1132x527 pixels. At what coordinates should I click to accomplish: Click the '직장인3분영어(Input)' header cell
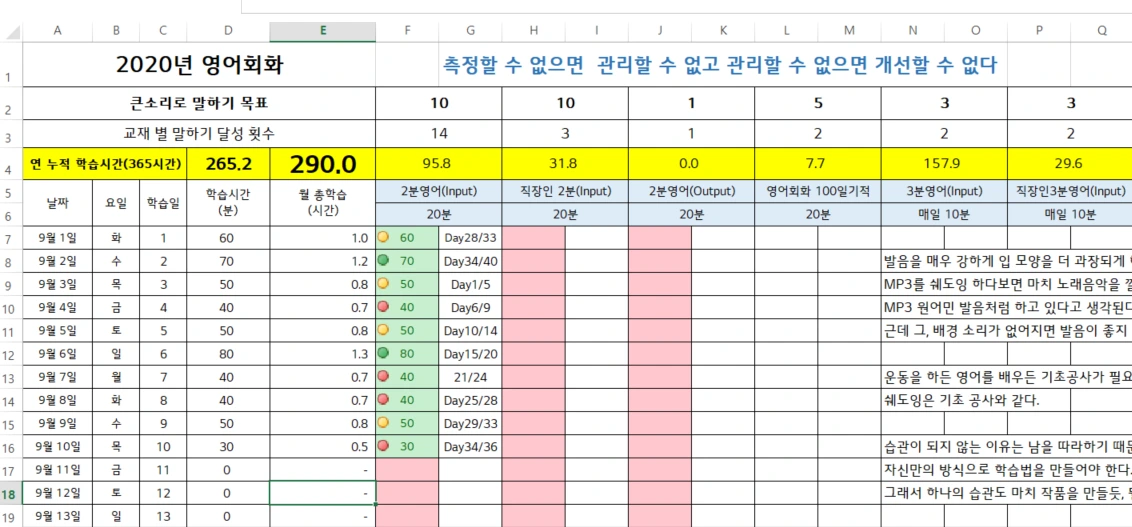pyautogui.click(x=1070, y=191)
